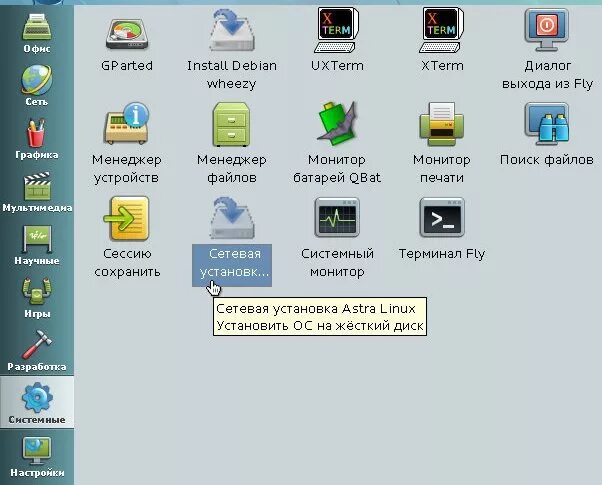Launch Install Debian wheezy
The image size is (602, 485).
pos(232,49)
